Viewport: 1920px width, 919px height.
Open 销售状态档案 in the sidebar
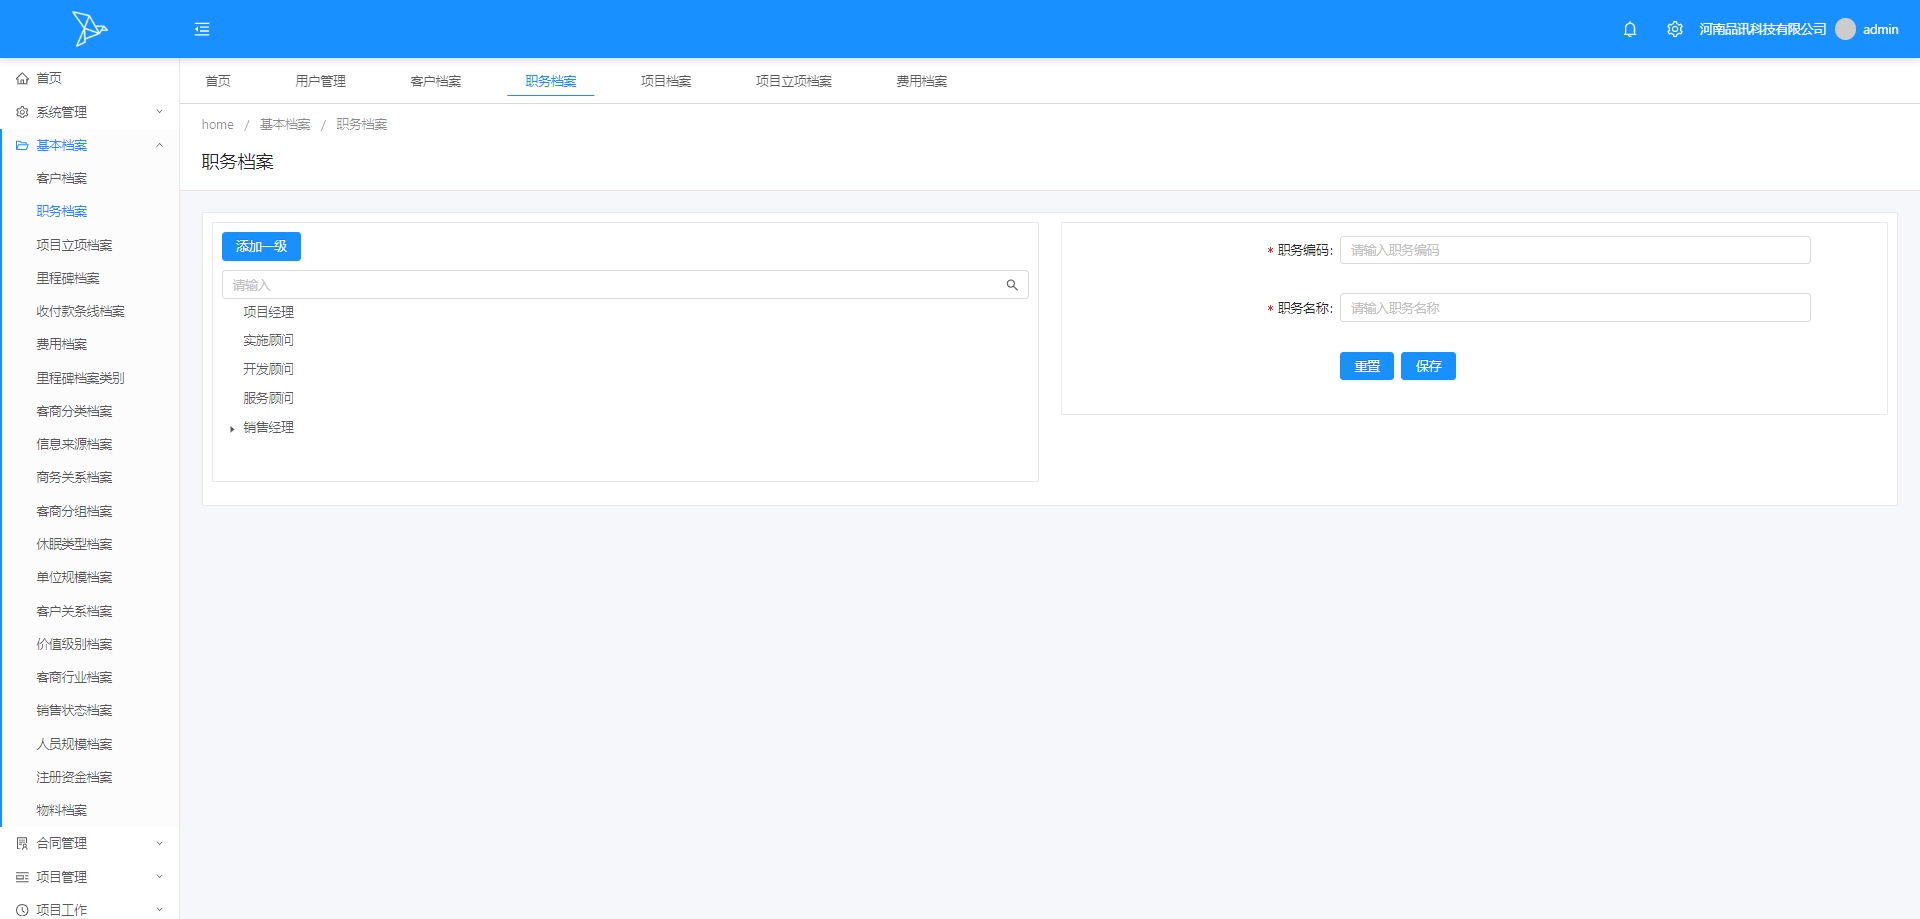point(75,710)
